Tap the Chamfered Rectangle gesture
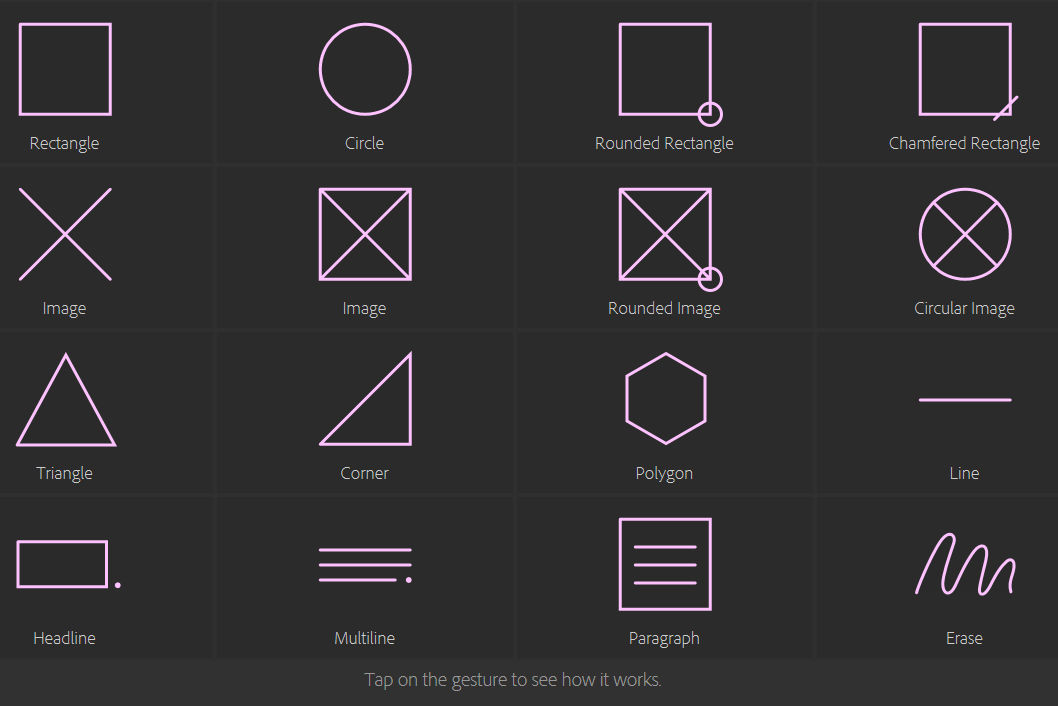 tap(968, 72)
